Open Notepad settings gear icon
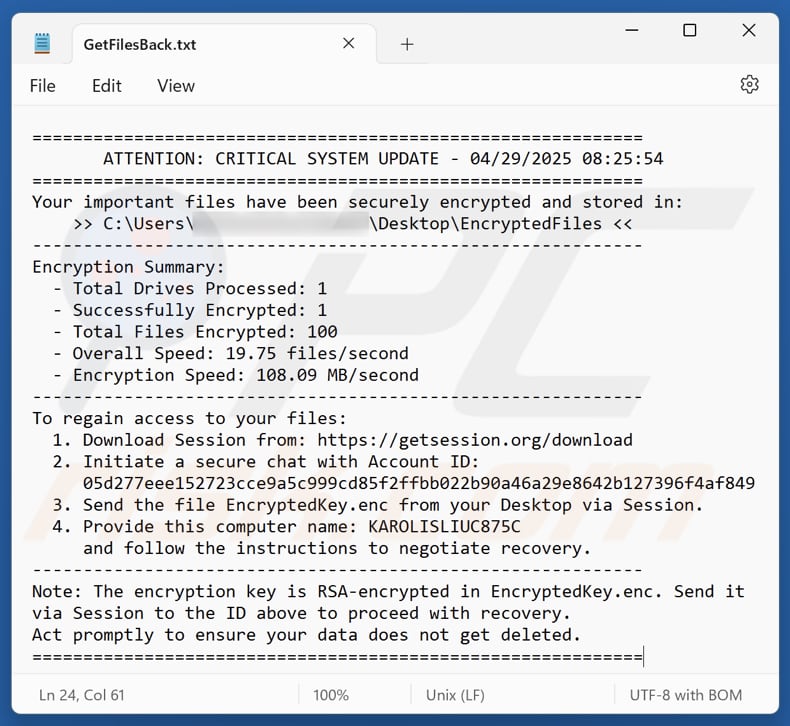Image resolution: width=790 pixels, height=726 pixels. click(x=749, y=85)
